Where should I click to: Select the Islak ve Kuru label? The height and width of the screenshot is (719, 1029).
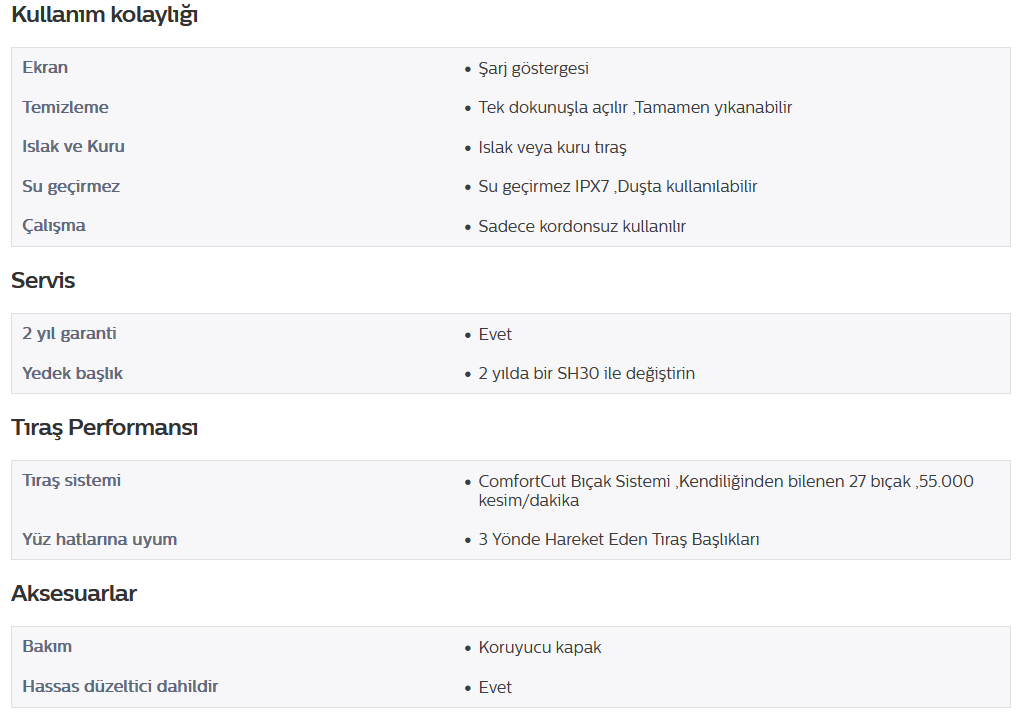(x=74, y=146)
